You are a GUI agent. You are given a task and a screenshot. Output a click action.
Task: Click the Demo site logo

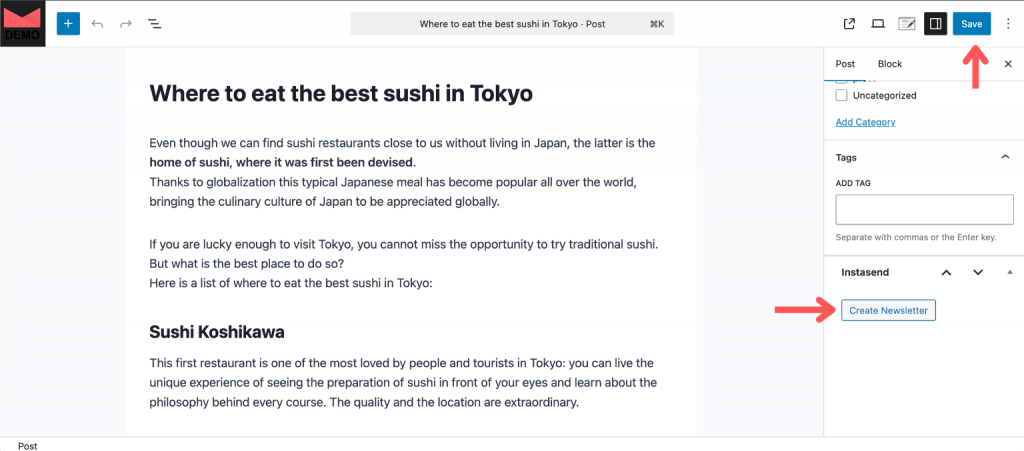point(22,23)
